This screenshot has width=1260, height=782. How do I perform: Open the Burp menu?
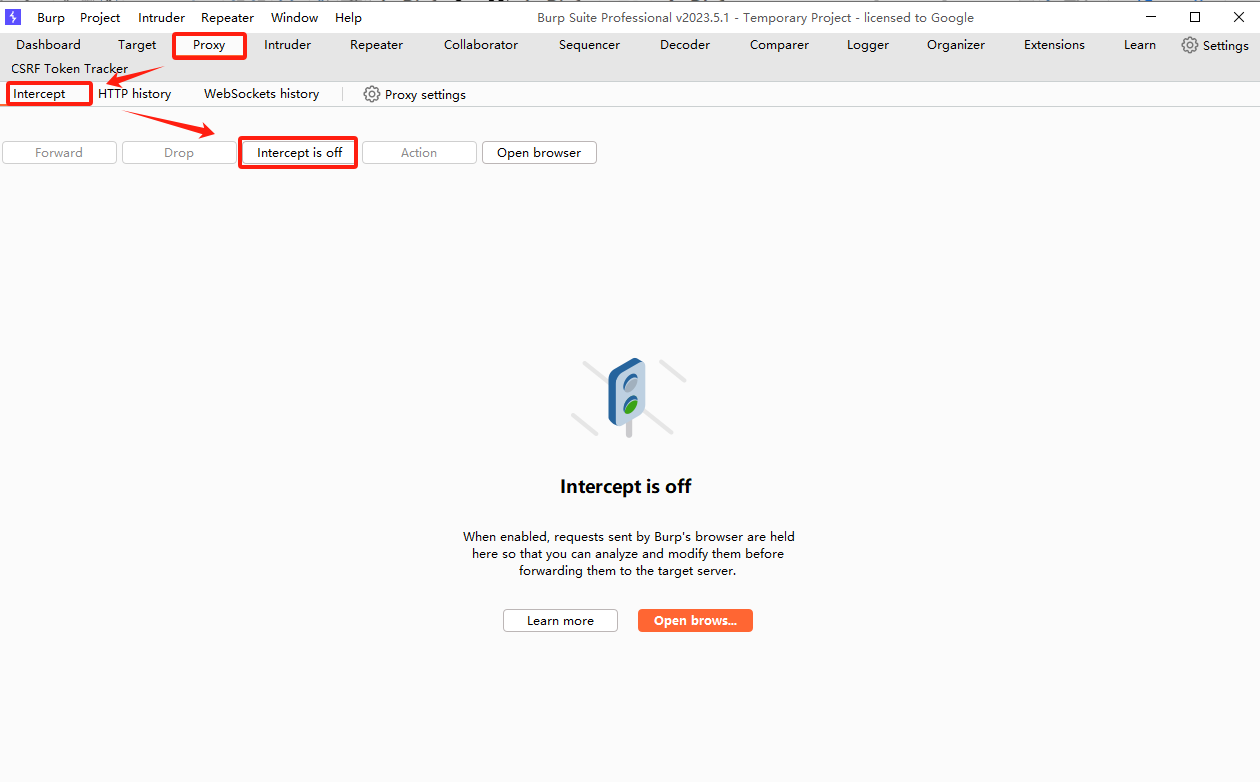click(x=51, y=18)
